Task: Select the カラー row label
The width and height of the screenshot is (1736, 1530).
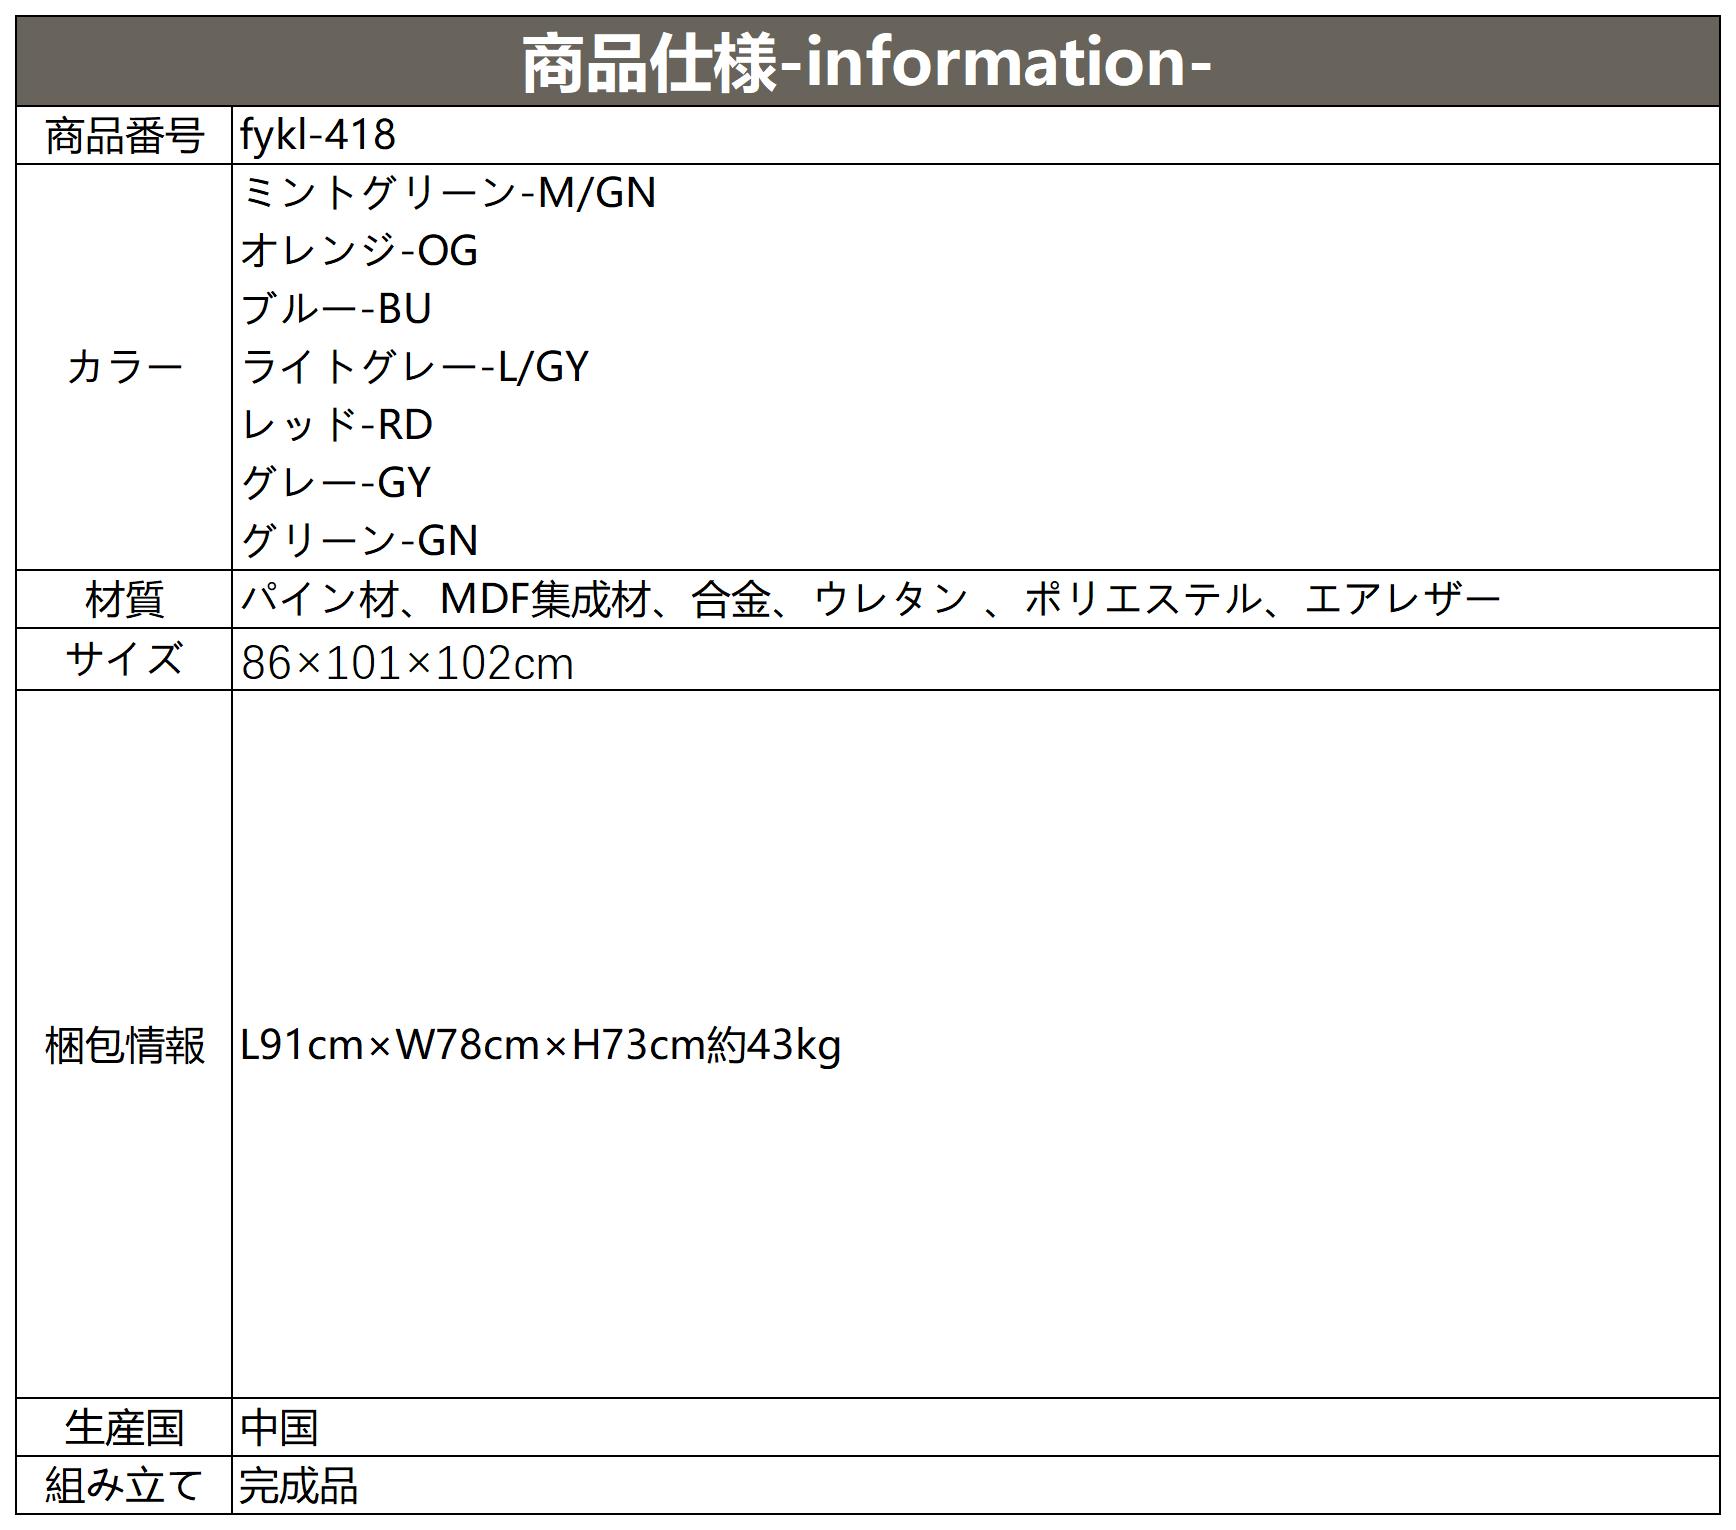Action: click(124, 367)
